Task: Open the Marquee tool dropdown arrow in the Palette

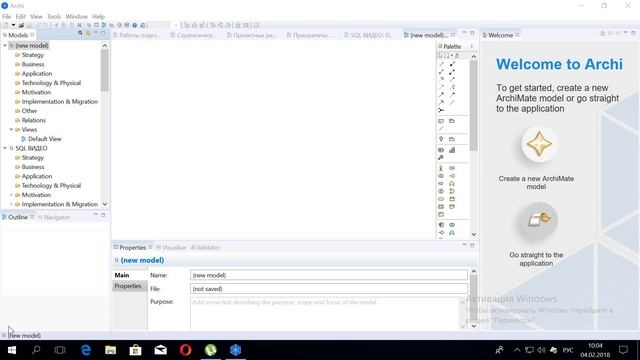Action: click(451, 56)
